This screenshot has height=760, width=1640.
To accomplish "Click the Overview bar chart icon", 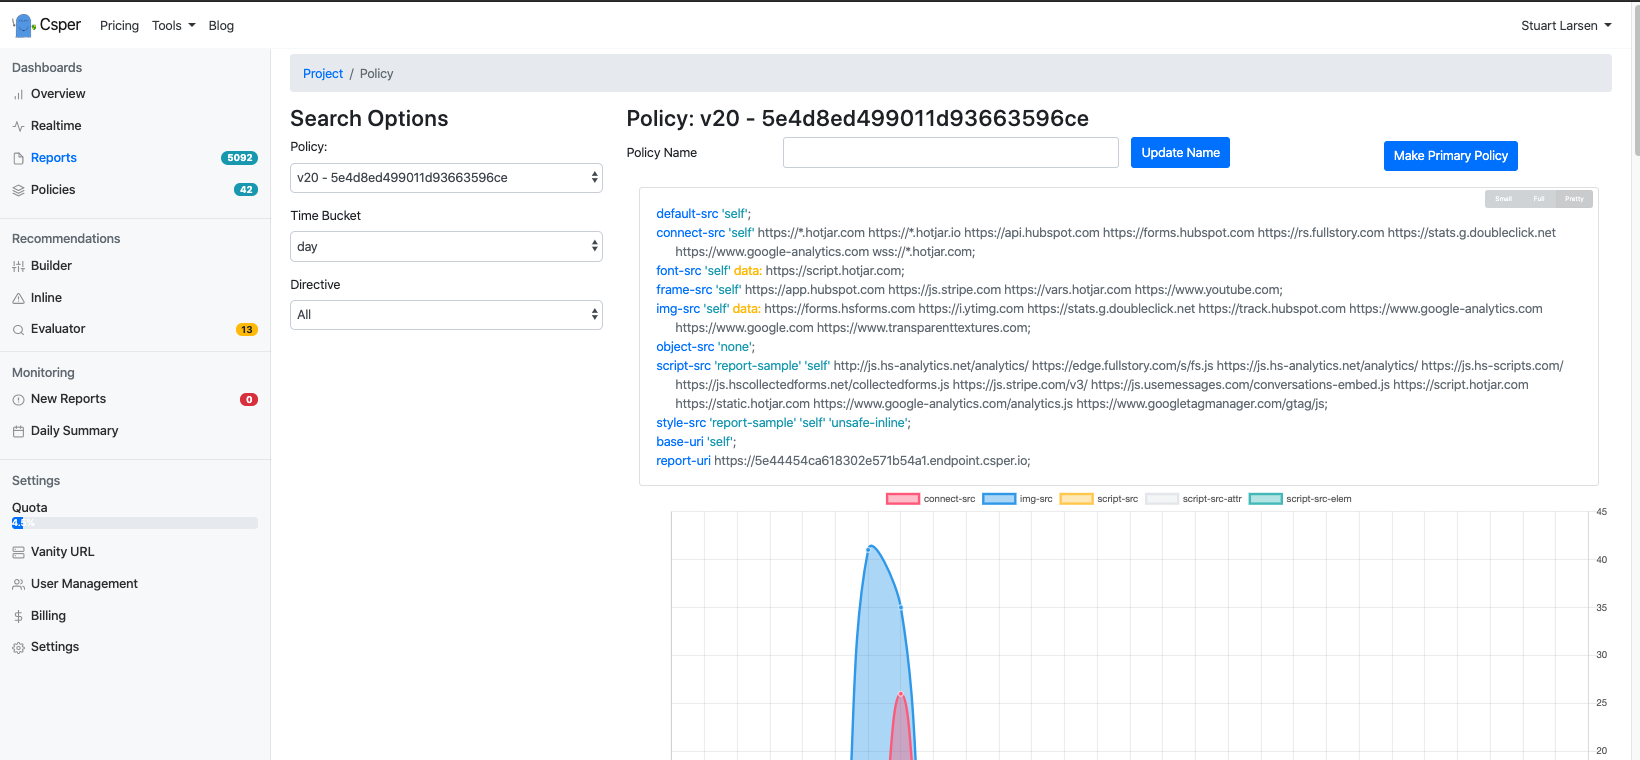I will point(18,94).
